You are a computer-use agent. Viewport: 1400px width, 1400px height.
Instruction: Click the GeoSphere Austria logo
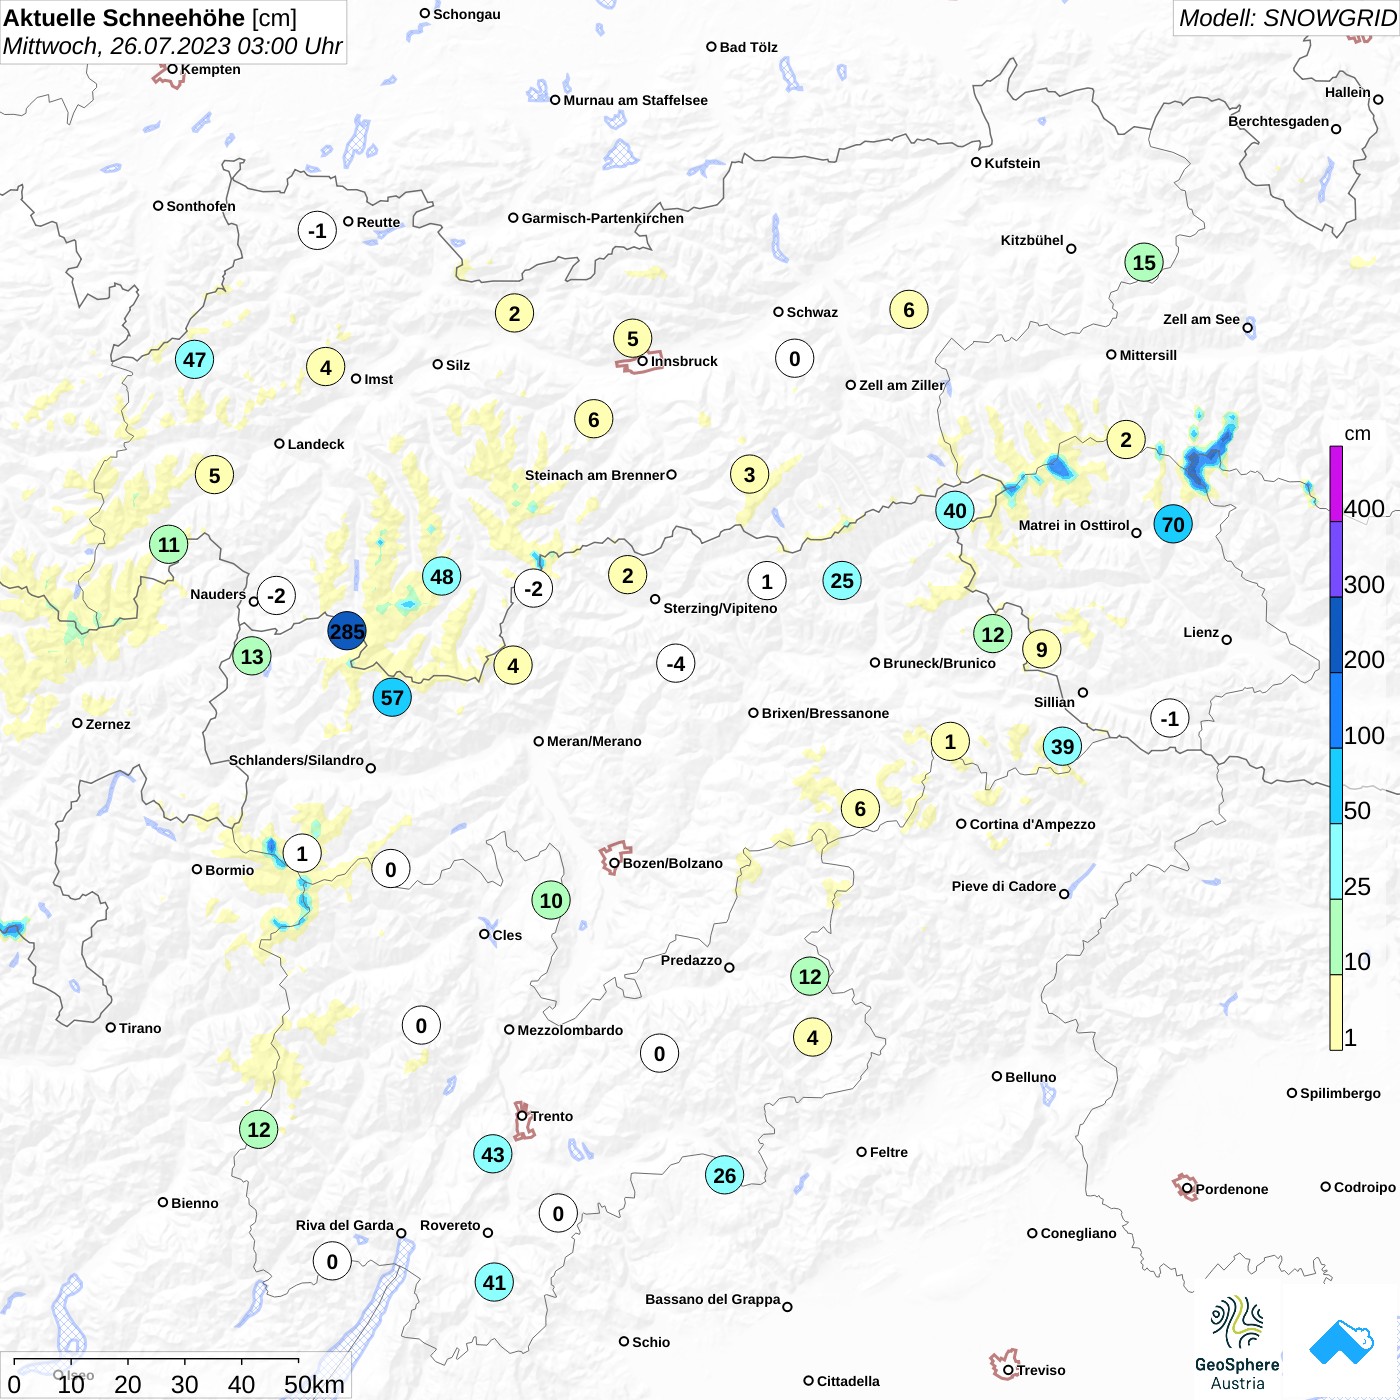point(1237,1343)
